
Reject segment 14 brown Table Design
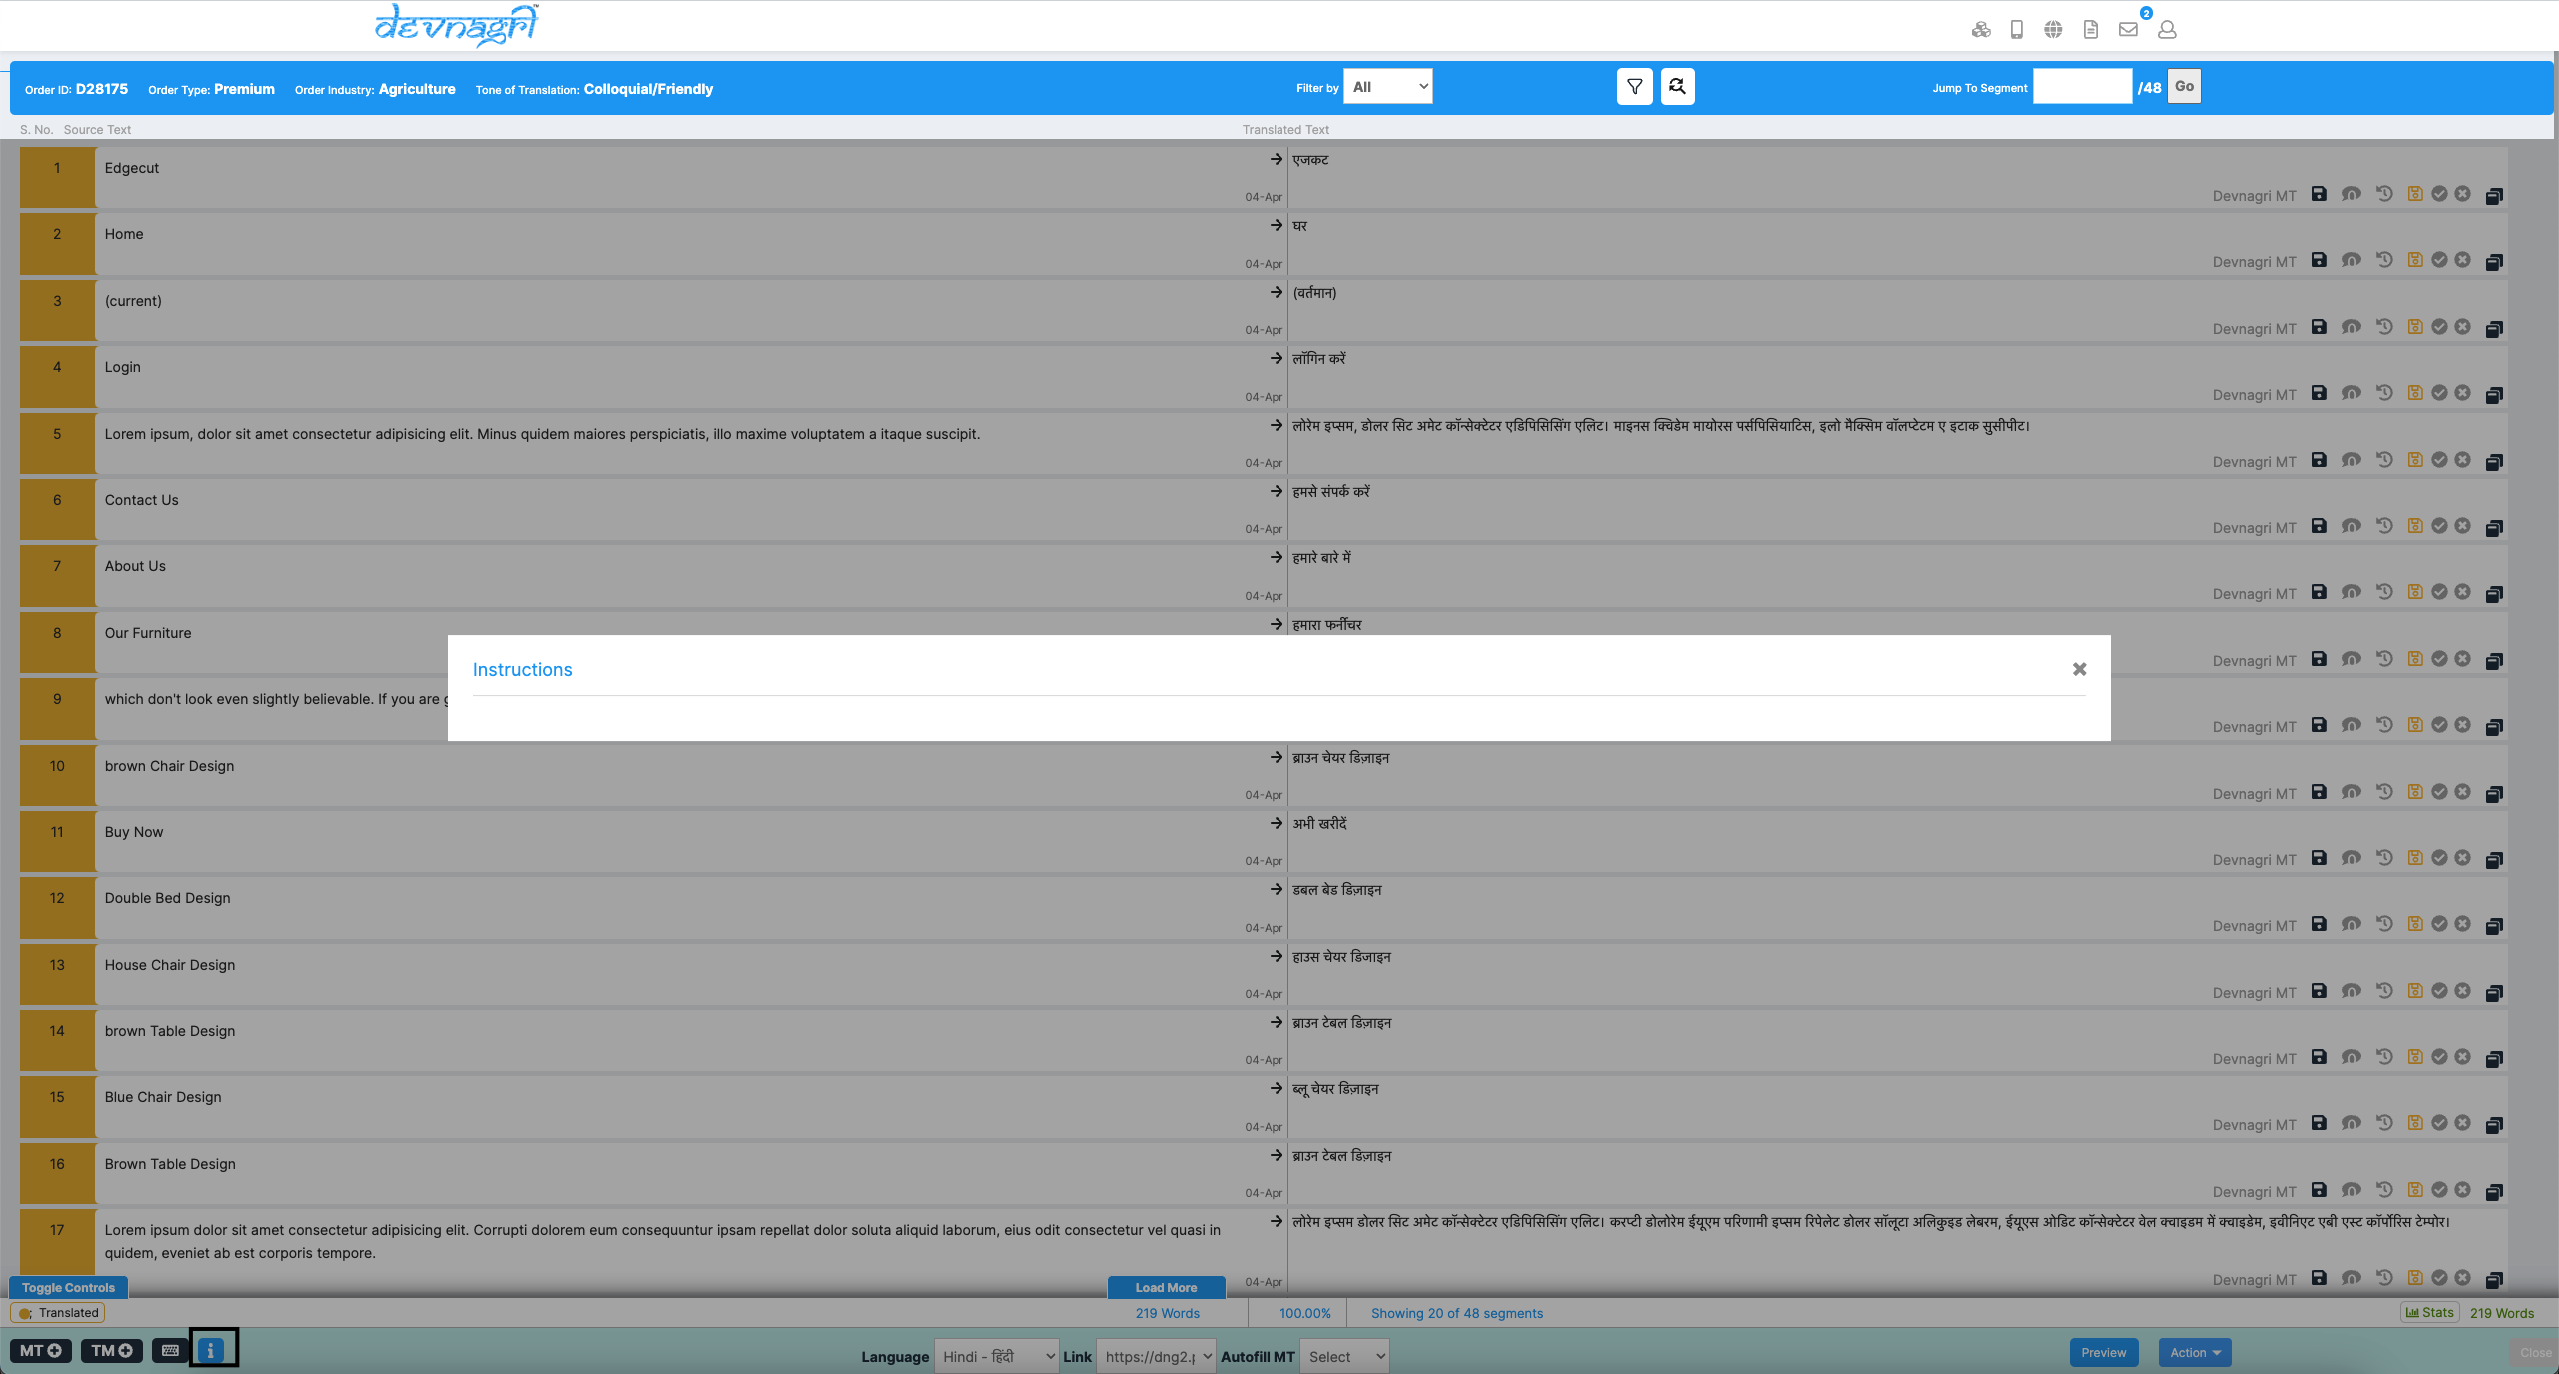click(x=2463, y=1057)
